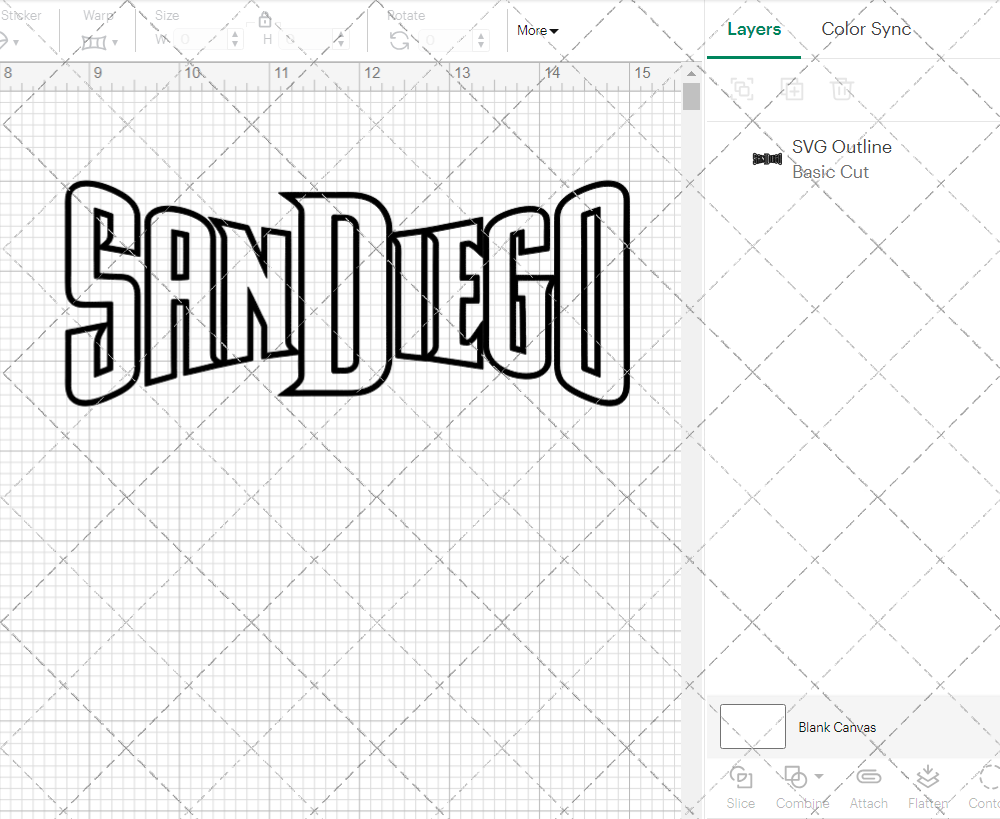Image resolution: width=1000 pixels, height=819 pixels.
Task: Click the Attach paperclip icon
Action: (868, 778)
